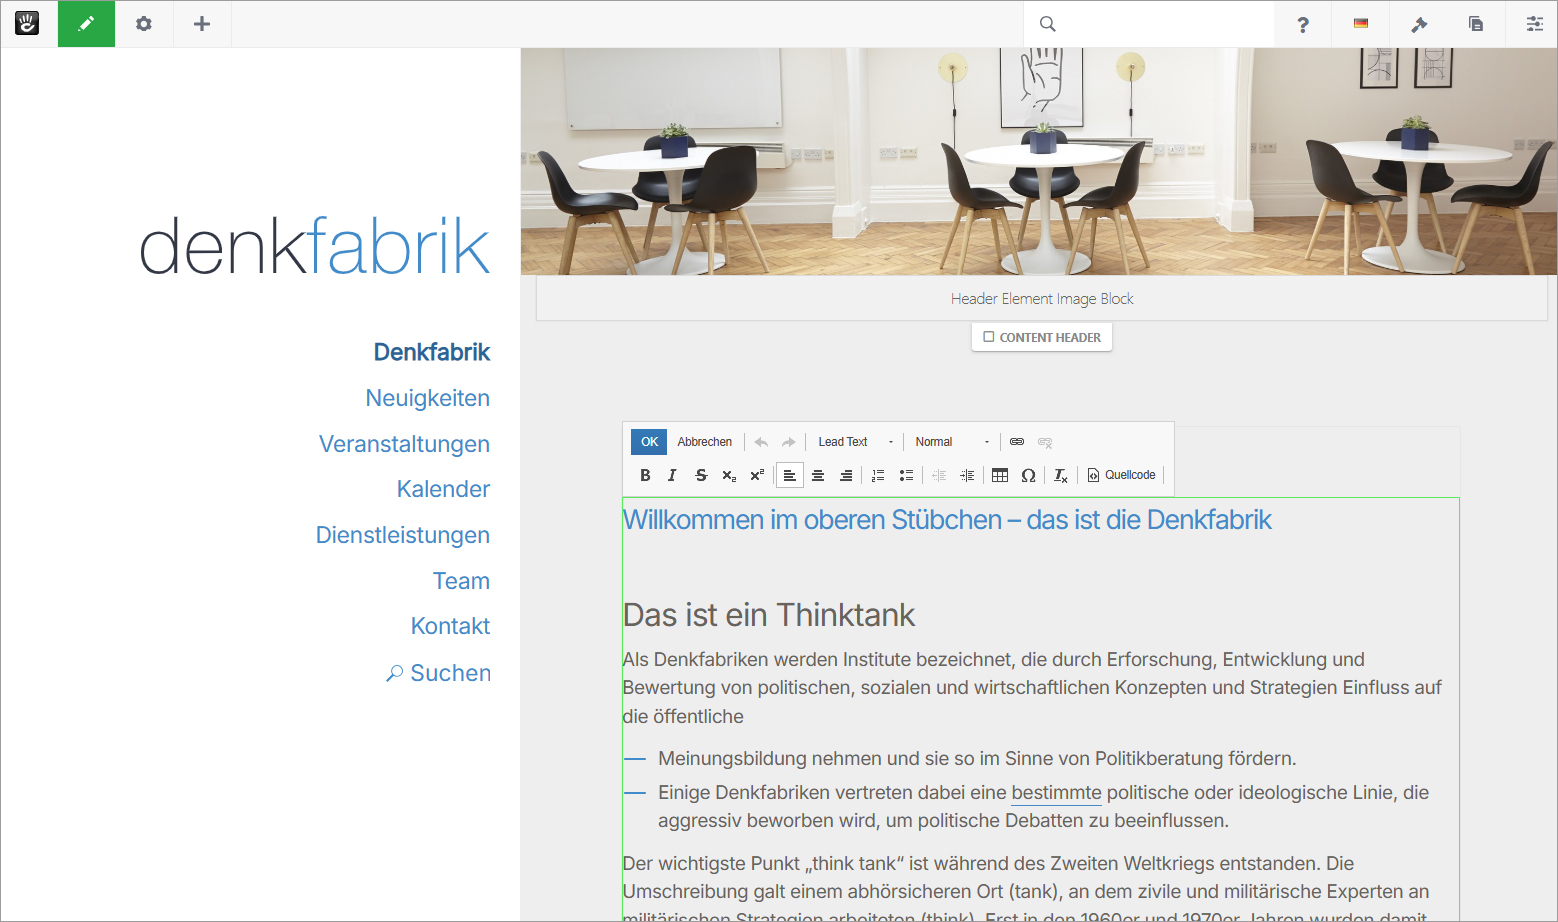
Task: Open the help question mark icon
Action: click(x=1302, y=24)
